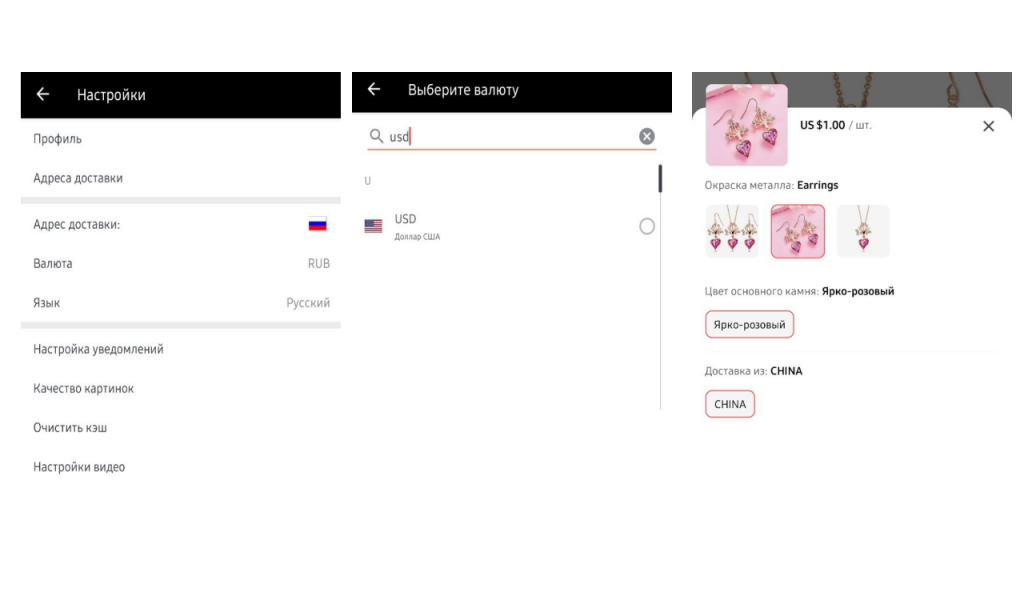Clear the usd search text
1024x600 pixels.
click(x=647, y=136)
